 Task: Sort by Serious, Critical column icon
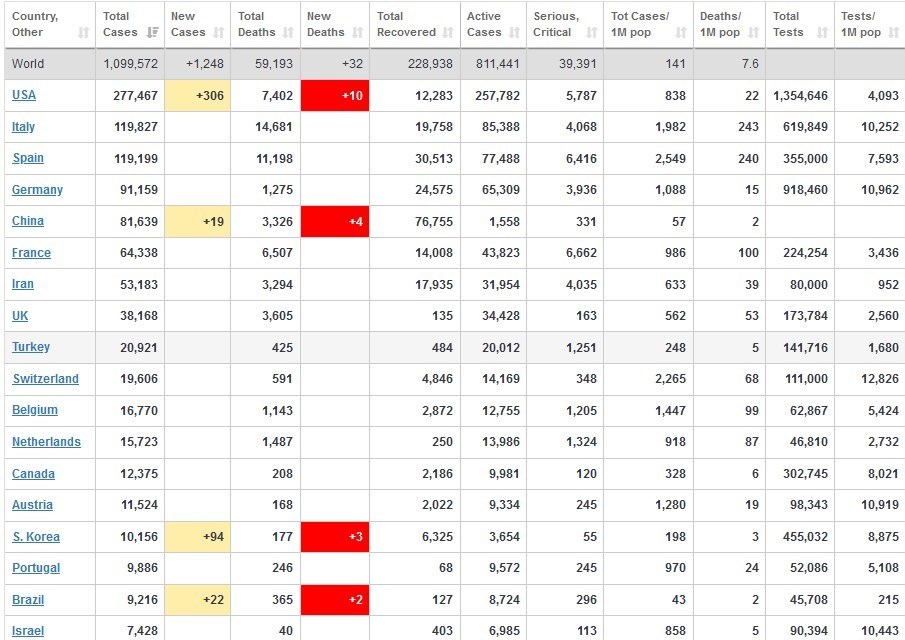(x=591, y=32)
